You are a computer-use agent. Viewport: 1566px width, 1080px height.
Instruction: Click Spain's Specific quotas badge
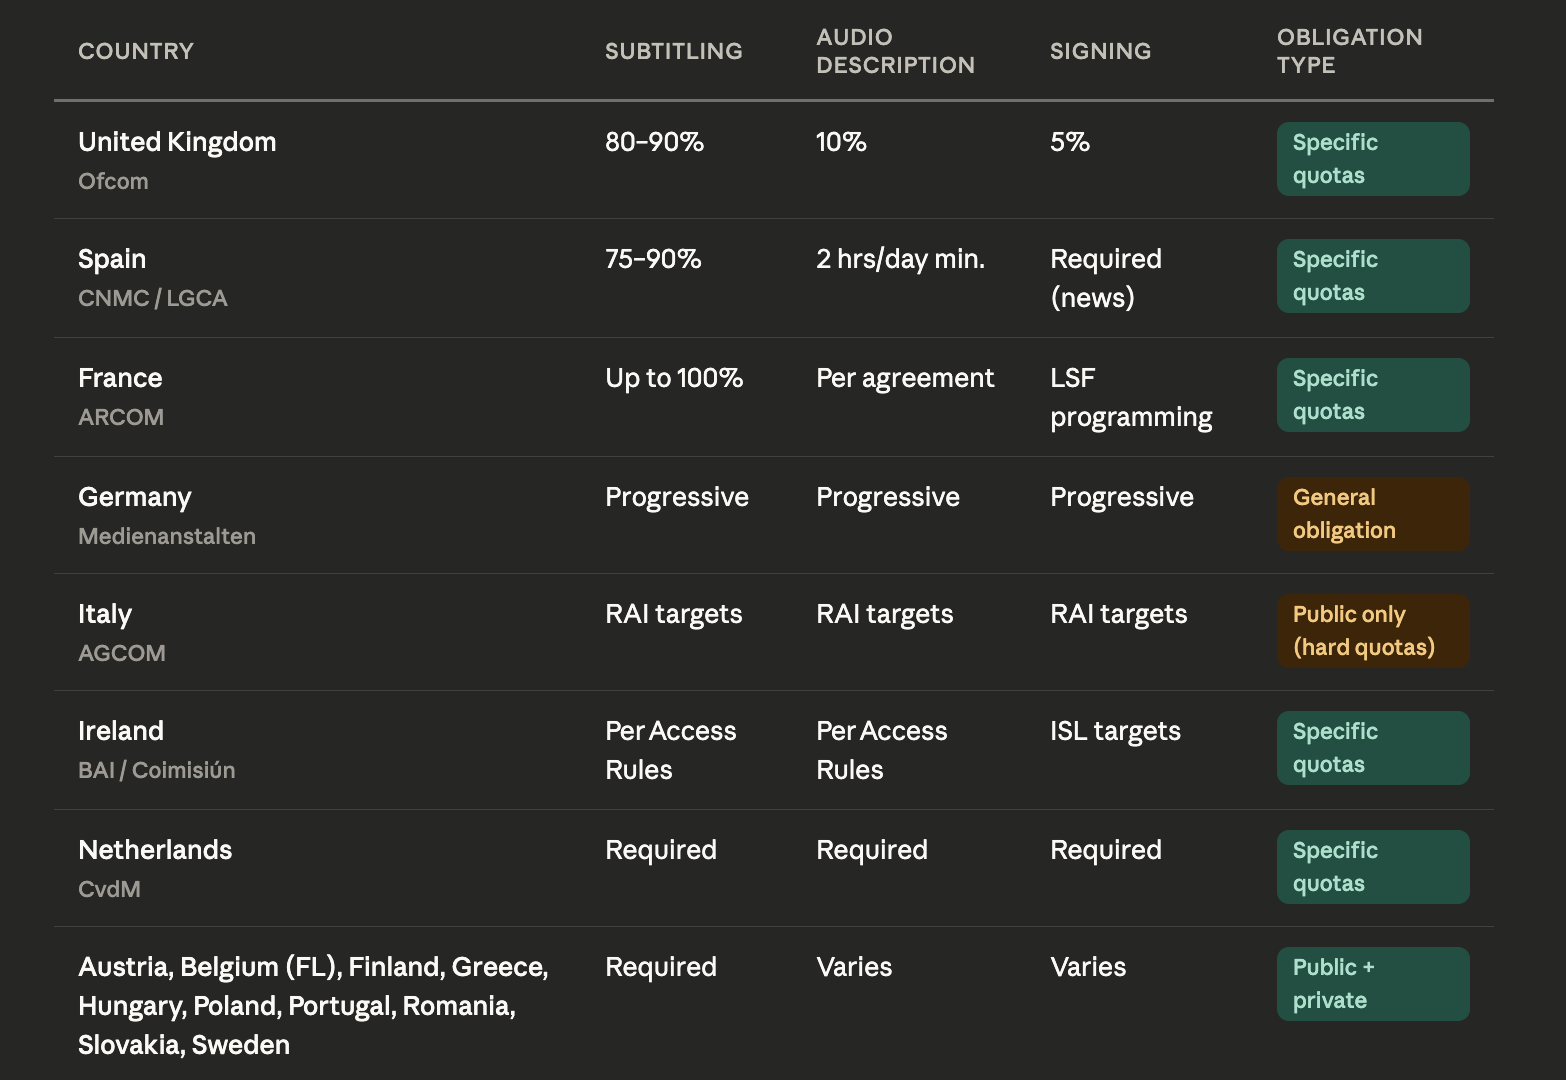1372,276
